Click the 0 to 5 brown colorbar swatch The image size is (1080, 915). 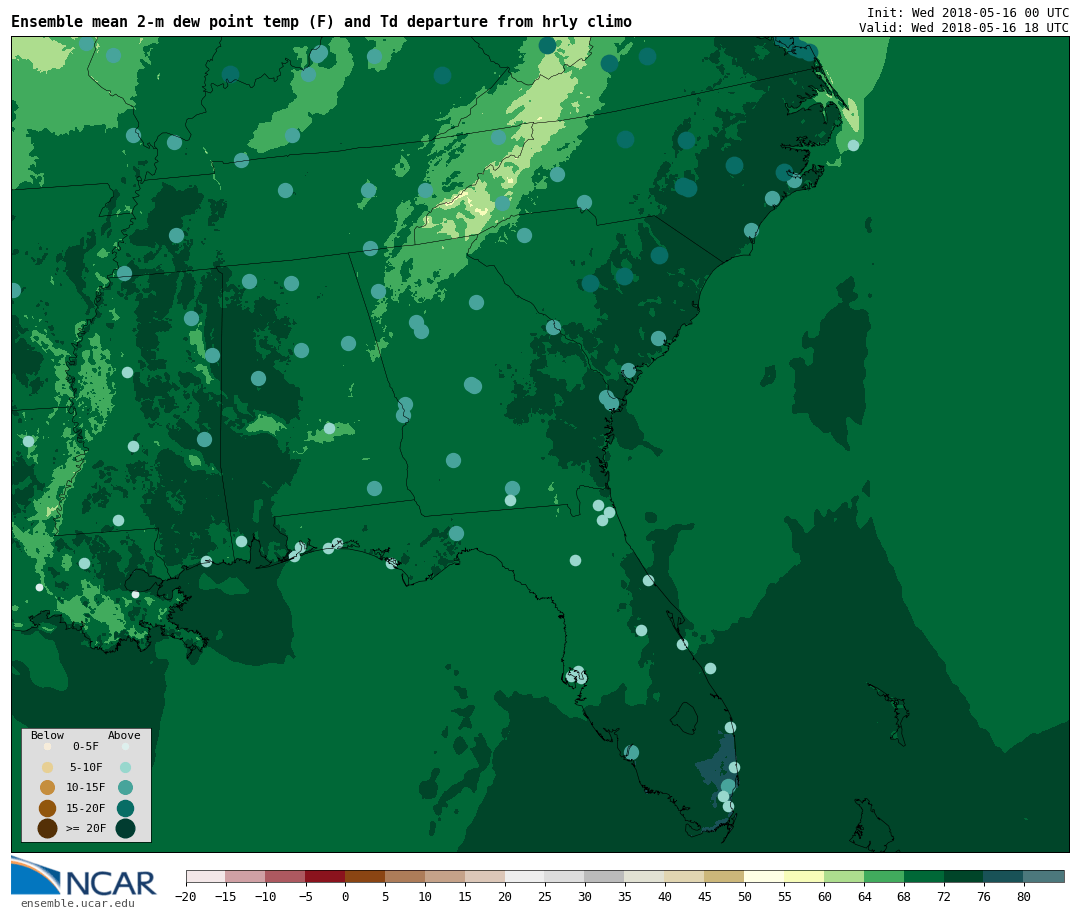pyautogui.click(x=365, y=876)
